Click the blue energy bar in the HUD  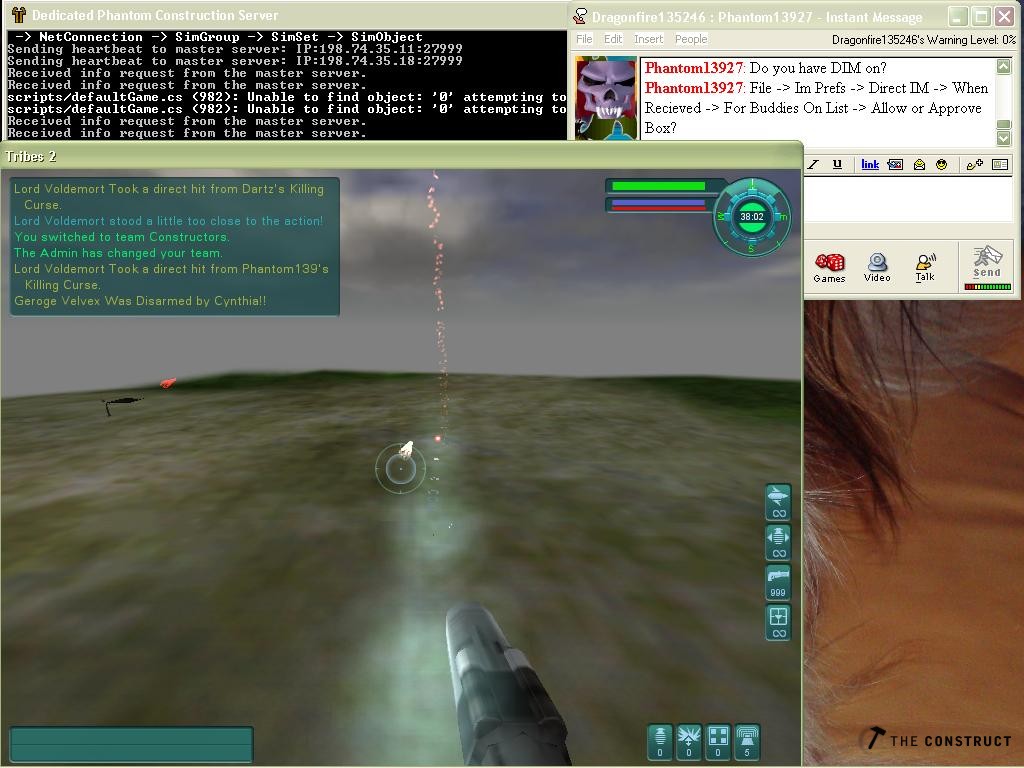click(x=658, y=204)
